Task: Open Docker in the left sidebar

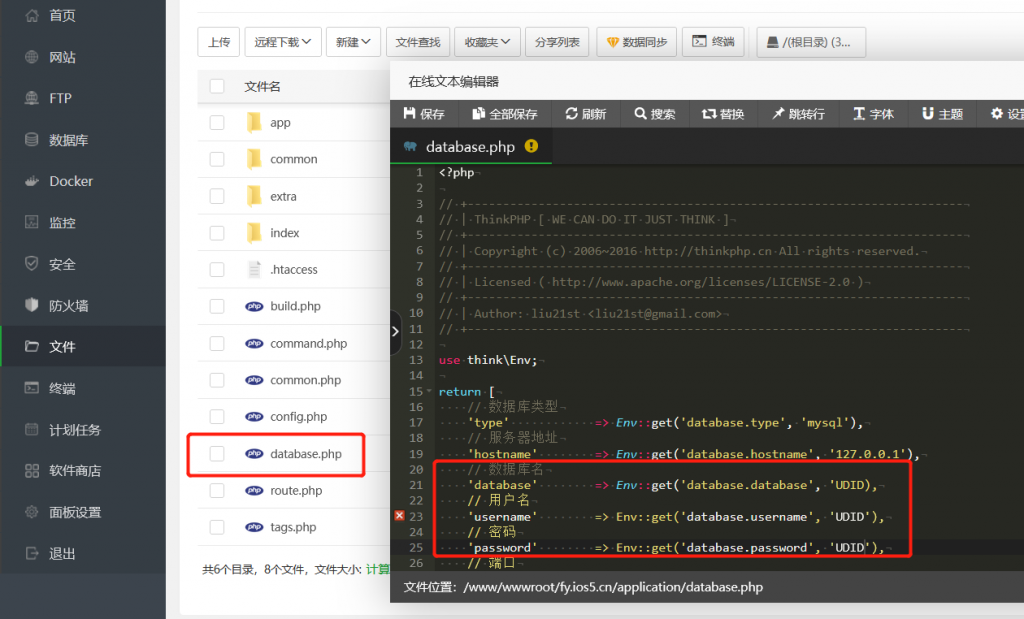Action: tap(71, 181)
